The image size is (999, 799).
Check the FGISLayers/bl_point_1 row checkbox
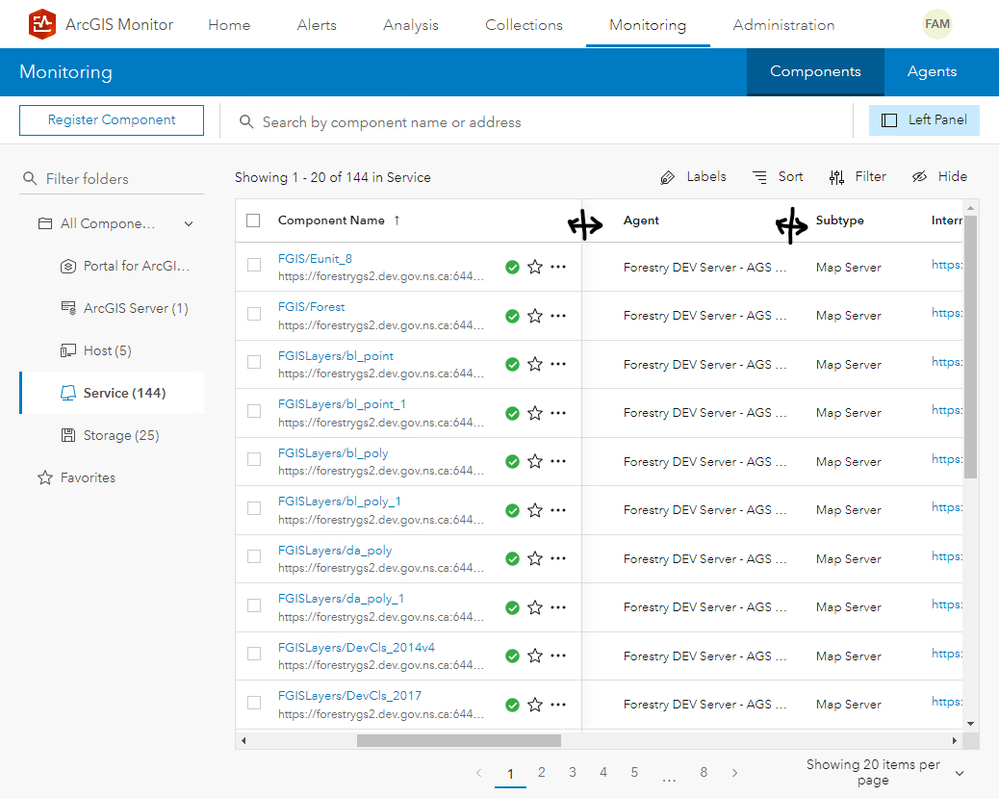coord(254,410)
